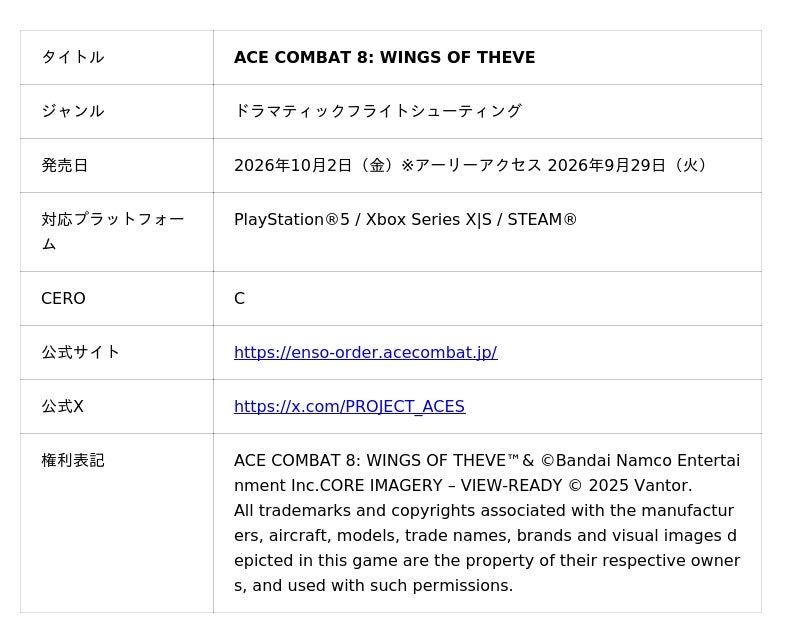Click the STEAM® platform text
Viewport: 800px width, 643px height.
tap(542, 219)
